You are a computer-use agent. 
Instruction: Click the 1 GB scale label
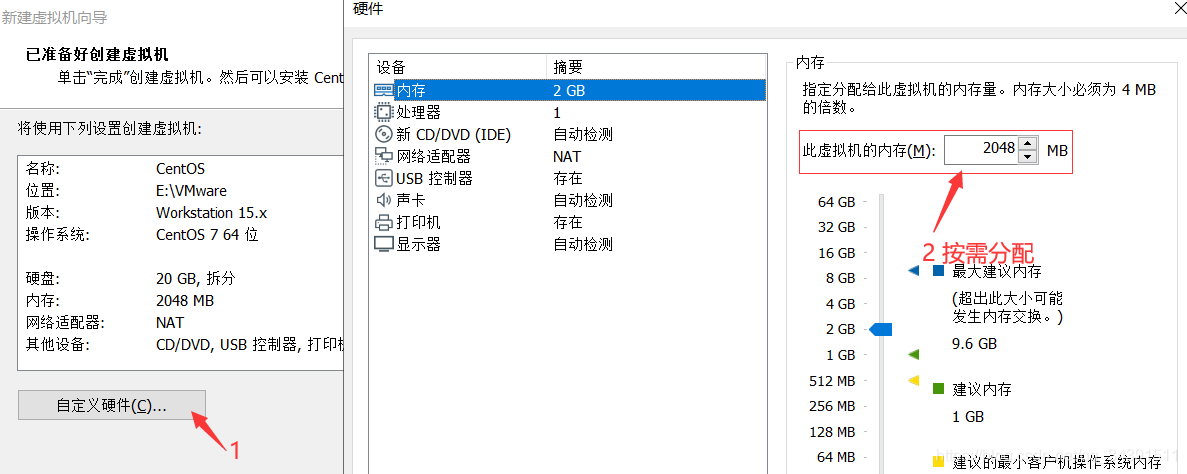pos(840,355)
